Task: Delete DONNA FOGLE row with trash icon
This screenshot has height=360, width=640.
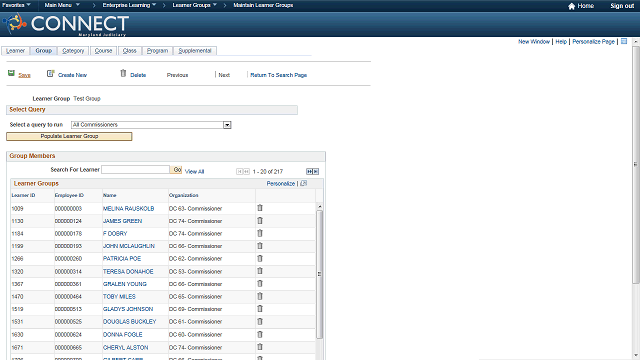Action: pos(260,335)
